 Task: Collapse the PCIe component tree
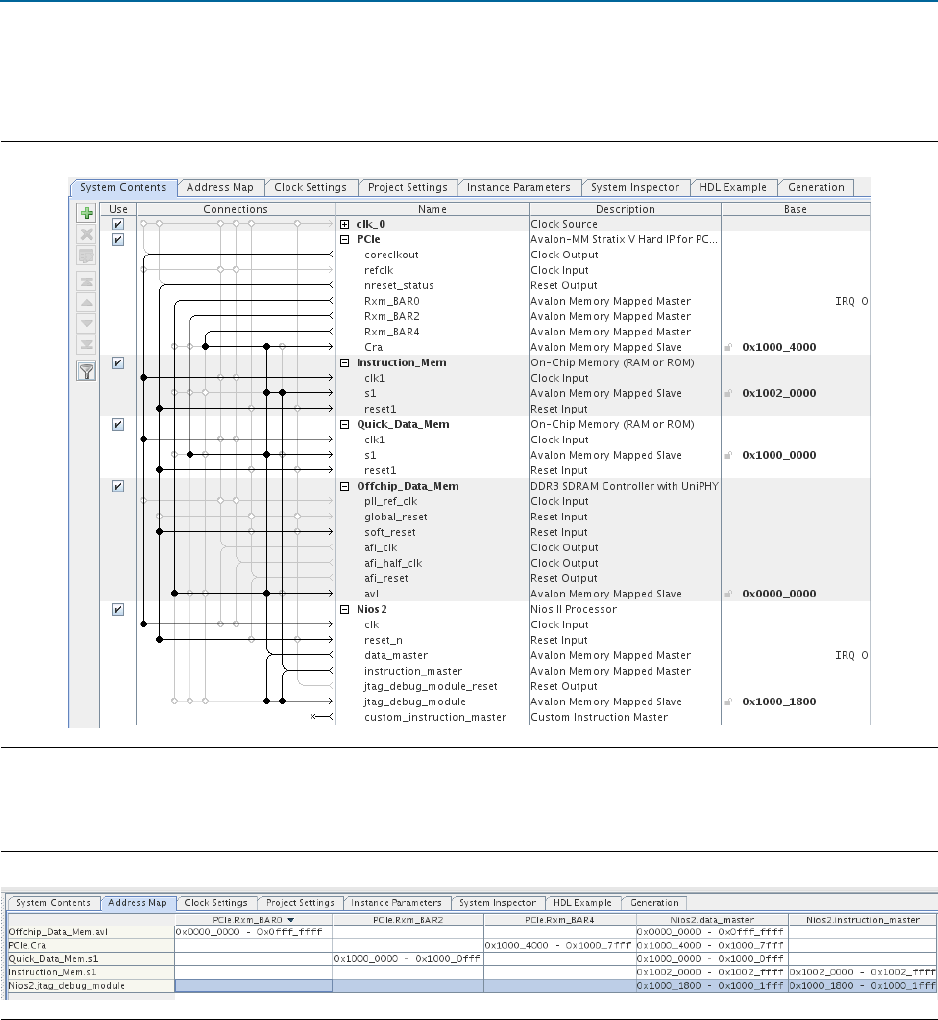[x=345, y=239]
